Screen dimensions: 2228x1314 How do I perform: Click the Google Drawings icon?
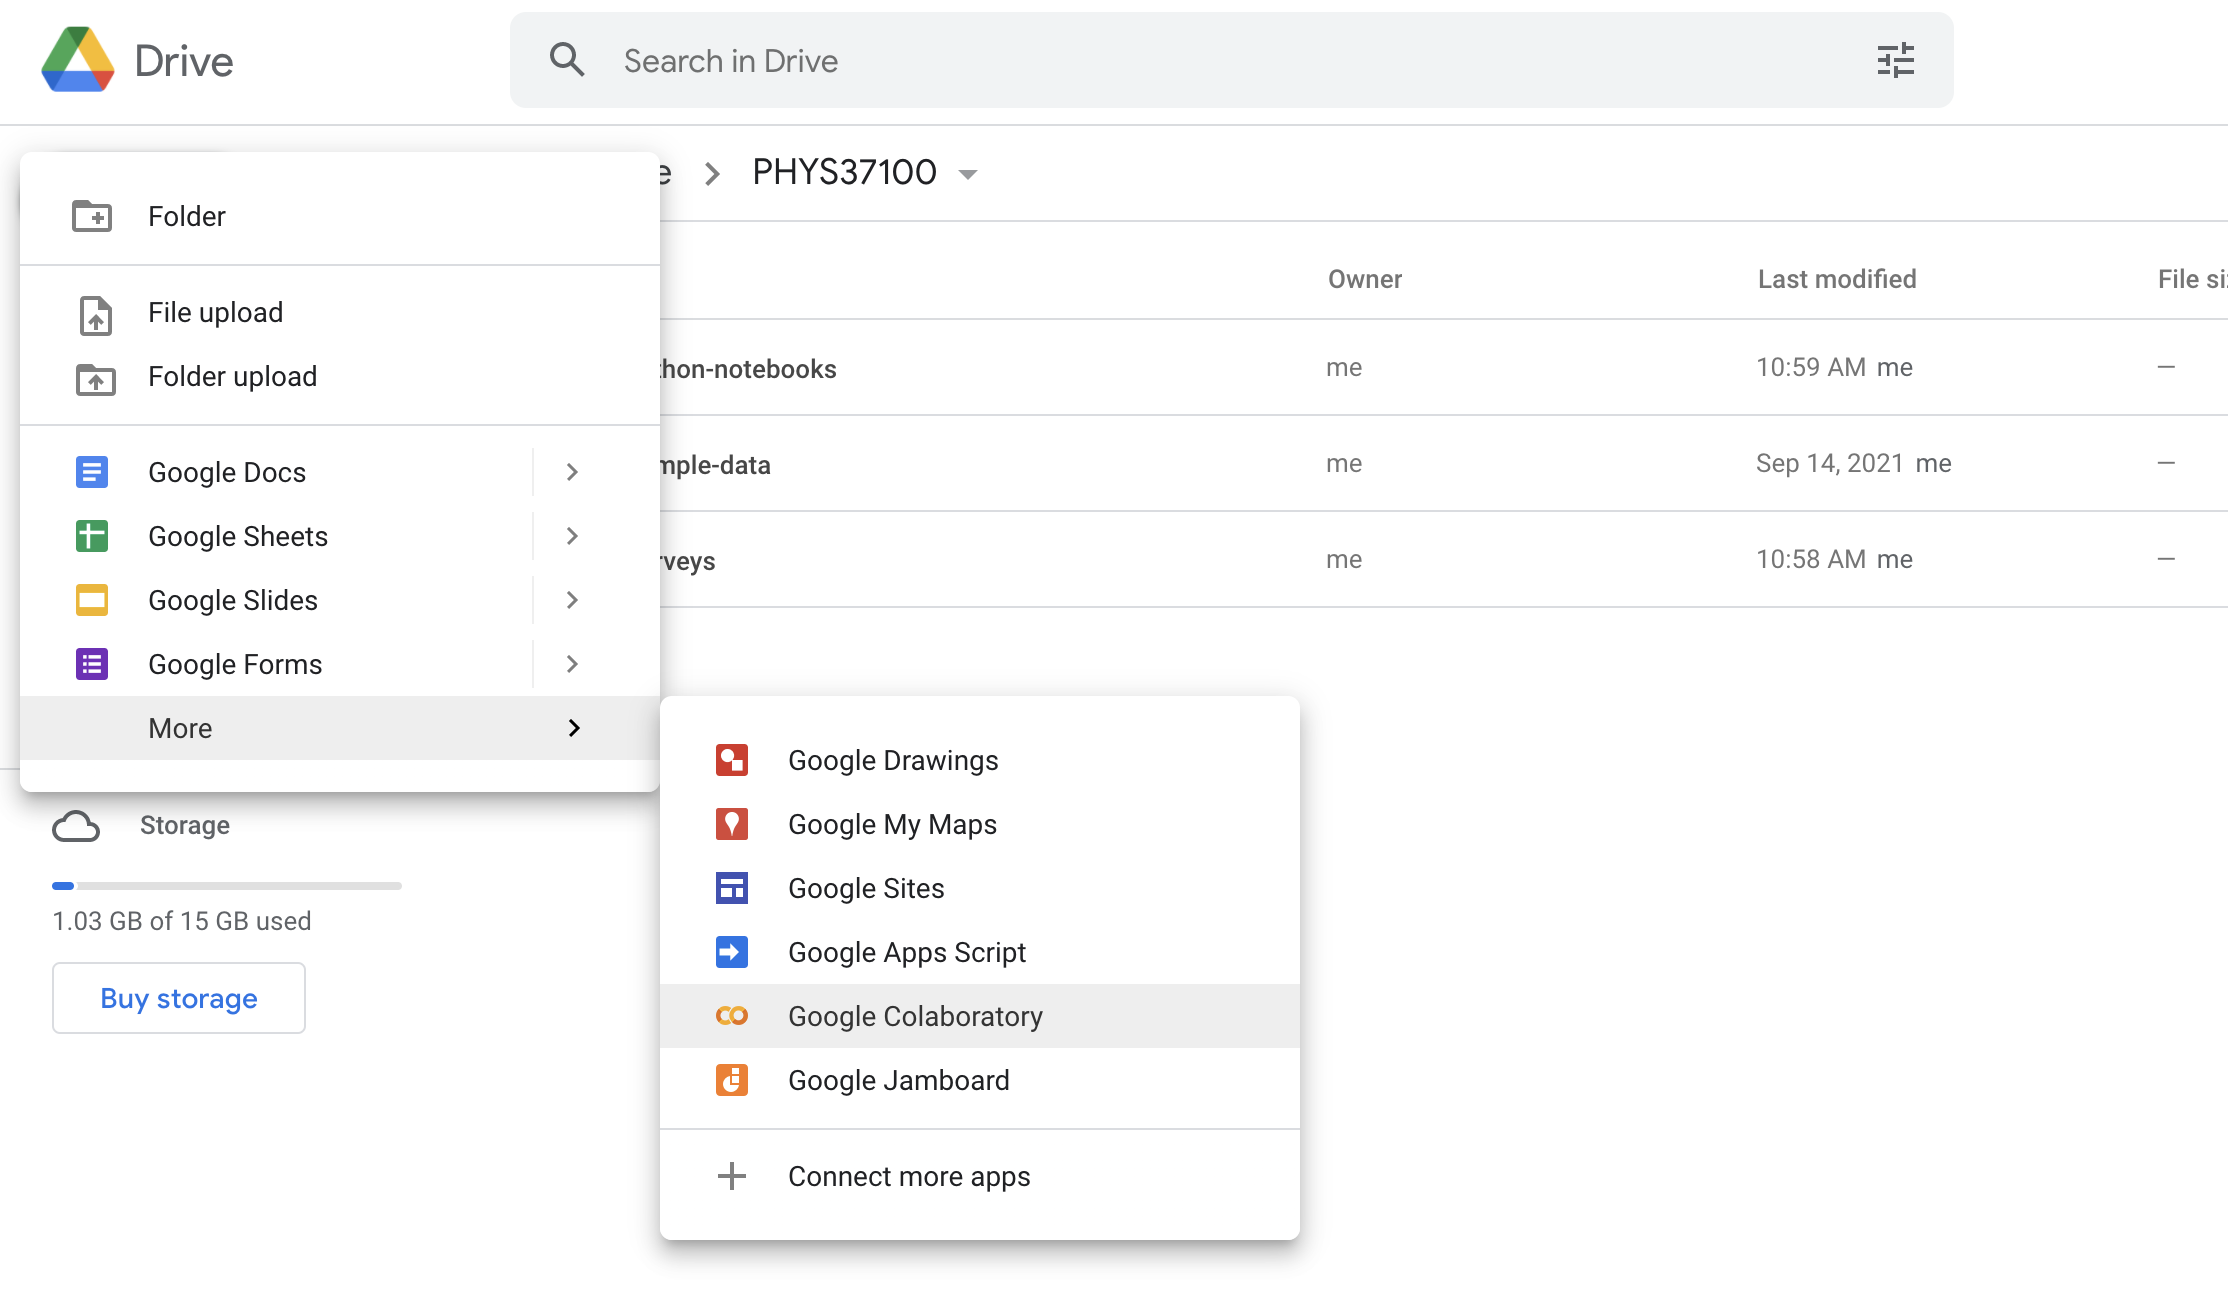tap(732, 760)
